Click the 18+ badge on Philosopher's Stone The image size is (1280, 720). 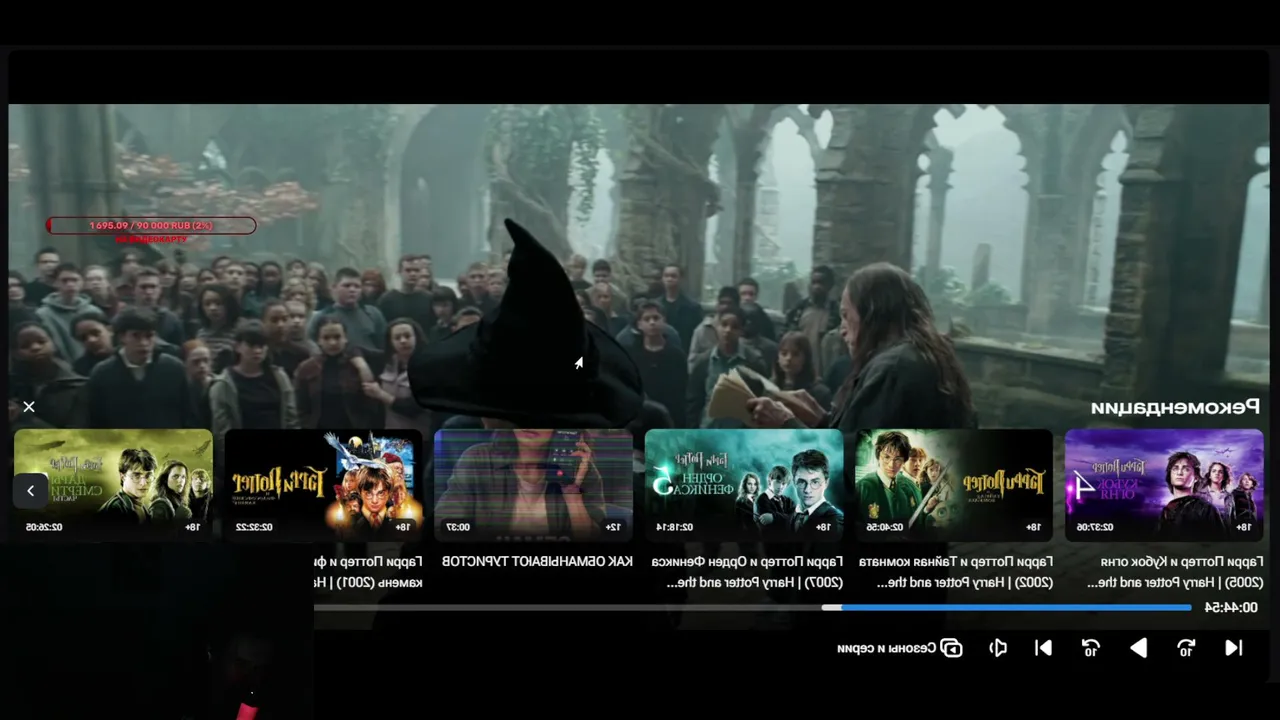click(x=403, y=527)
